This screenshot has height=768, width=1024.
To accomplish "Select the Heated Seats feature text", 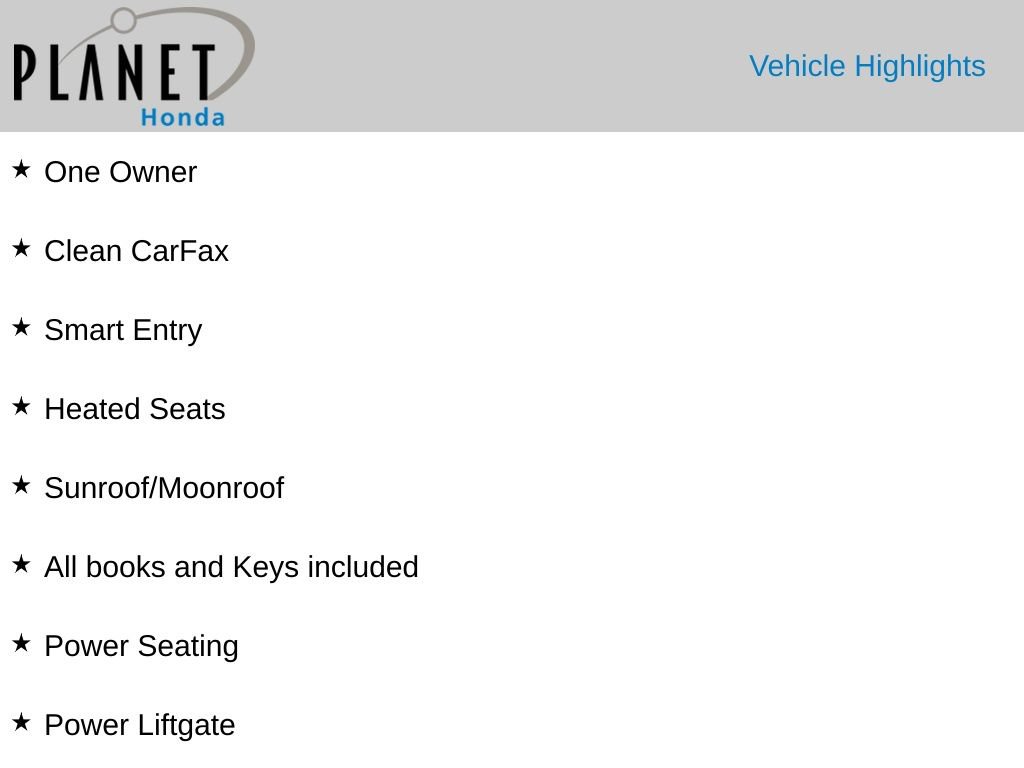I will 135,409.
